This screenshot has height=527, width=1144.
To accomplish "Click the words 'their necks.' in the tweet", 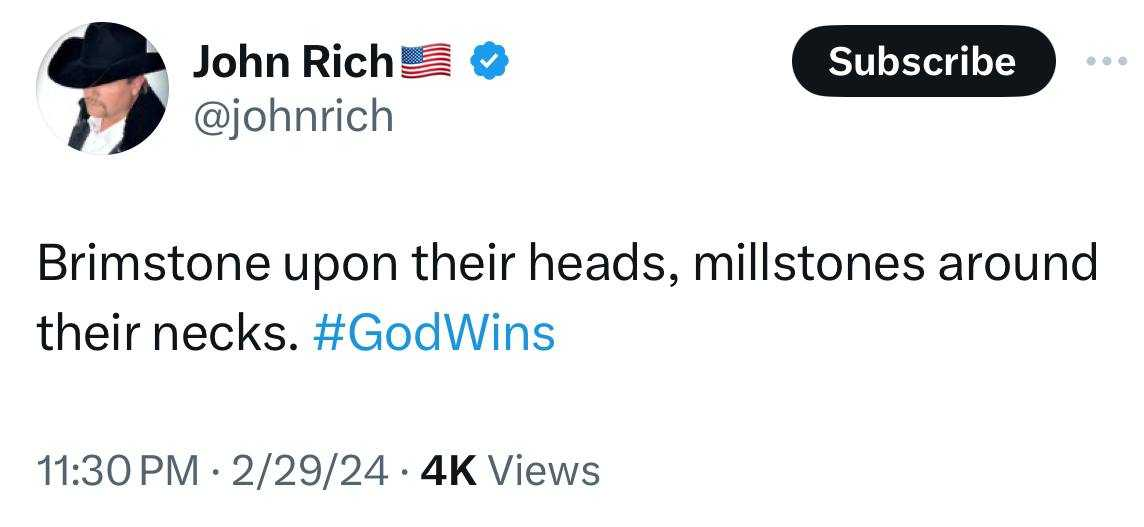I will pyautogui.click(x=169, y=333).
